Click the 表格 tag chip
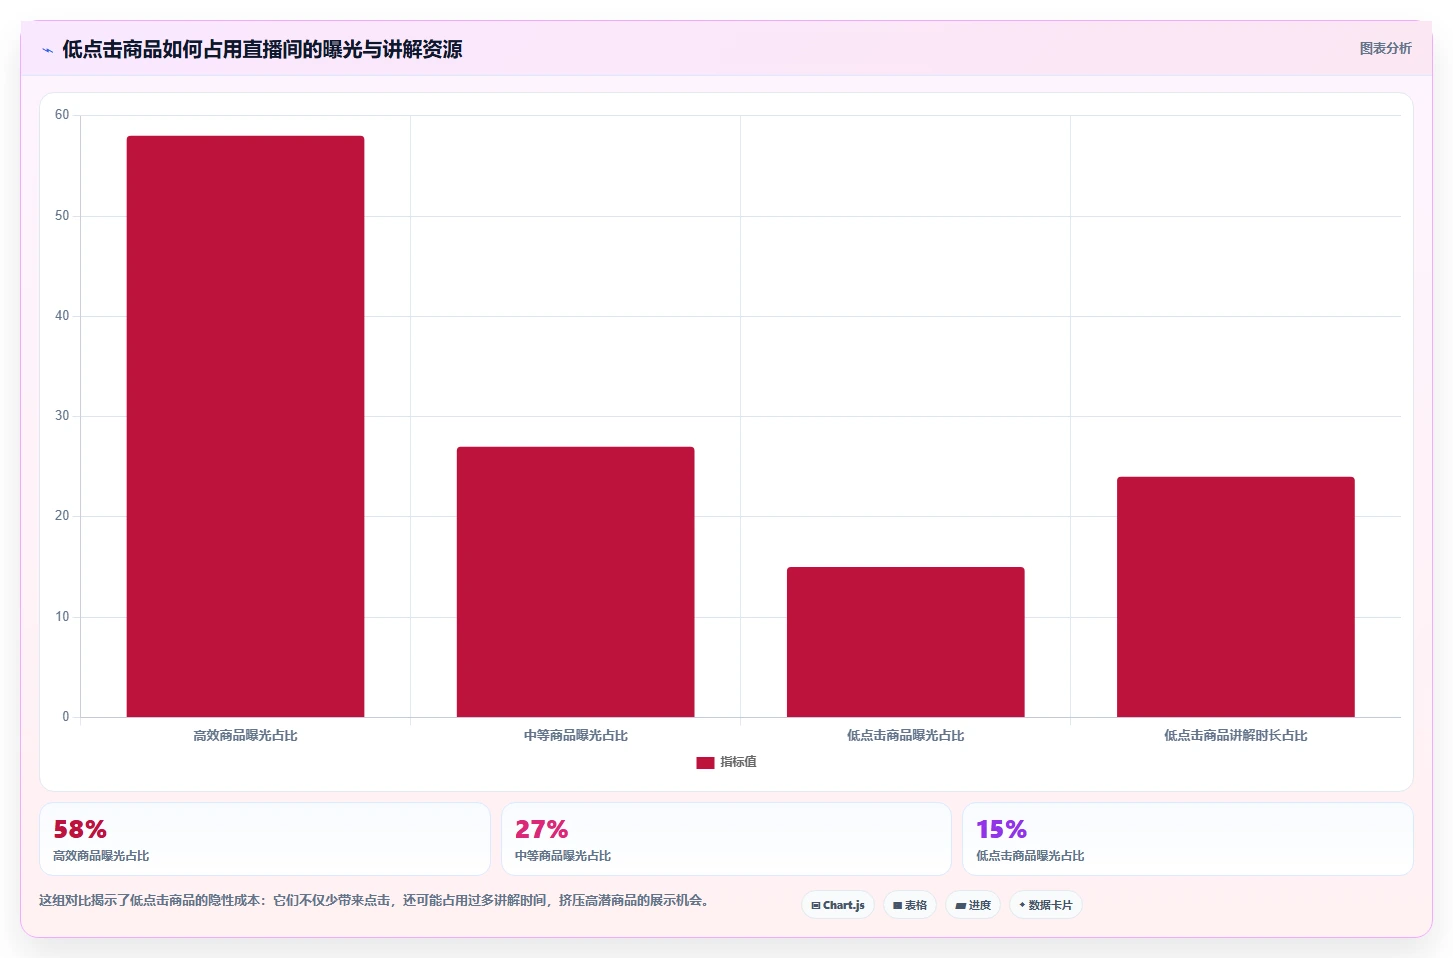This screenshot has width=1453, height=958. click(910, 905)
